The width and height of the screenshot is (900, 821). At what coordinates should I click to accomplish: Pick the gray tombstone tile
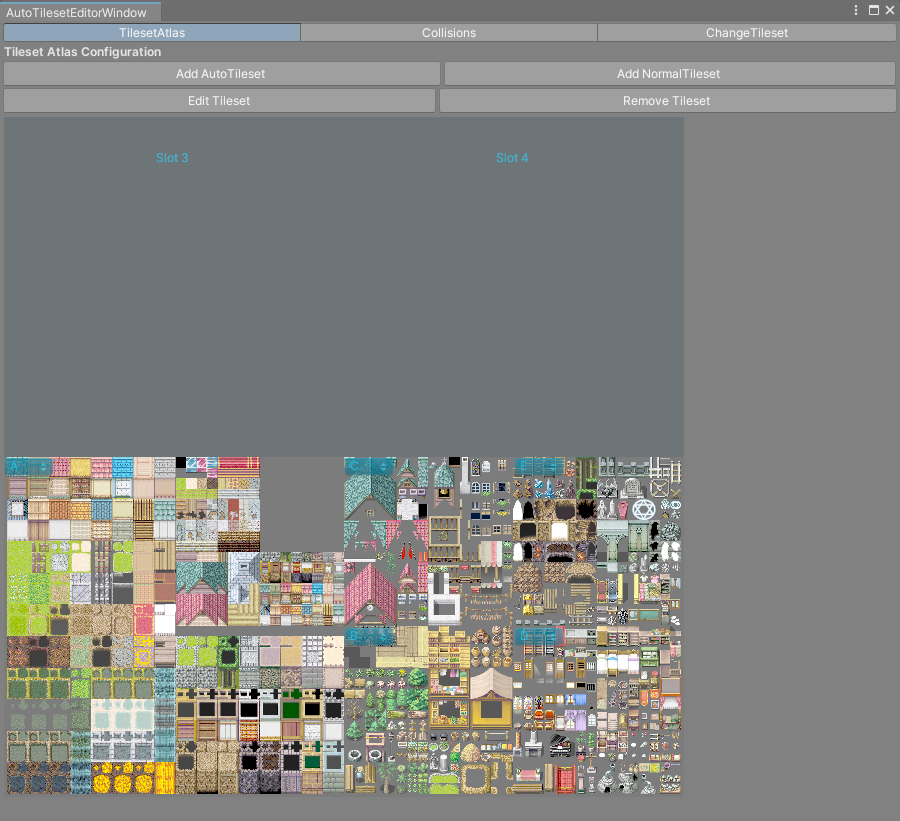tap(631, 488)
